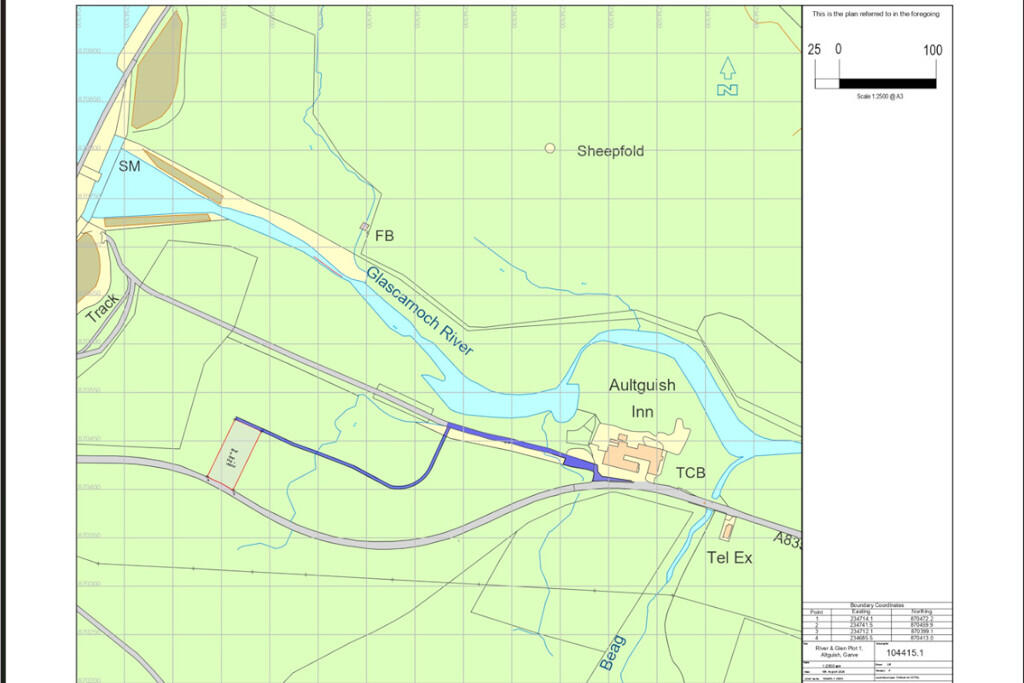The height and width of the screenshot is (683, 1024).
Task: Click the footbridge symbol beside FB
Action: [x=364, y=227]
